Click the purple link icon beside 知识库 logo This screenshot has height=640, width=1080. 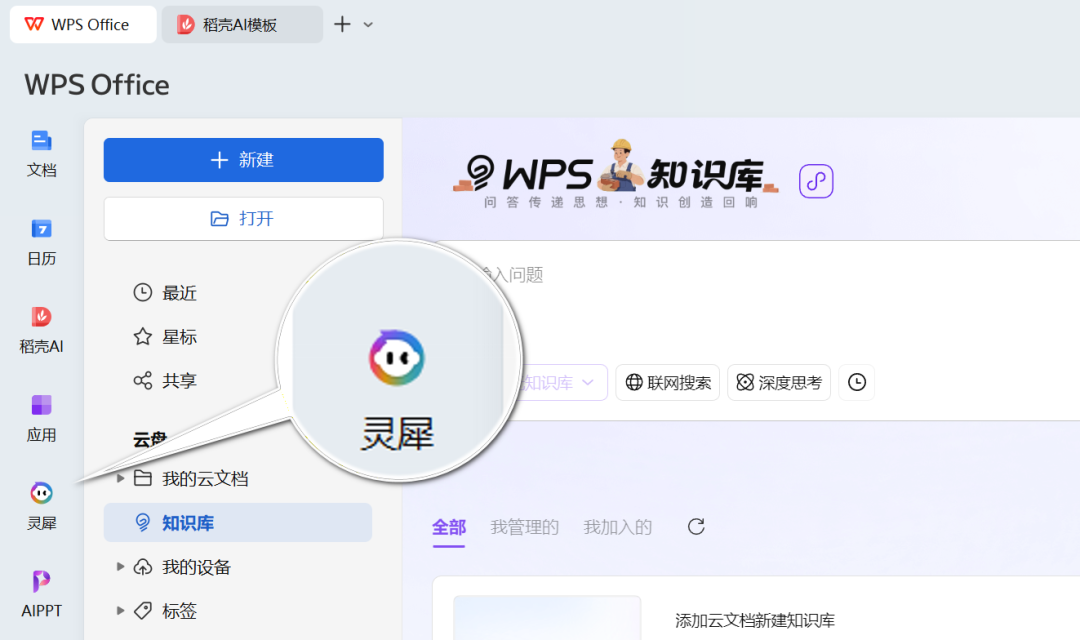816,181
